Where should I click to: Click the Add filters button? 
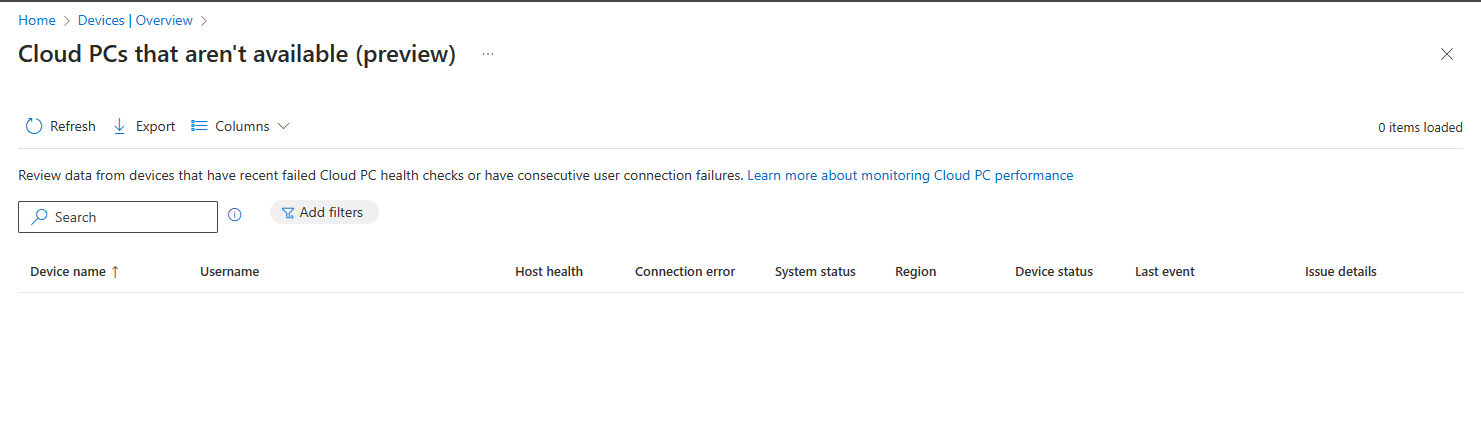[324, 212]
